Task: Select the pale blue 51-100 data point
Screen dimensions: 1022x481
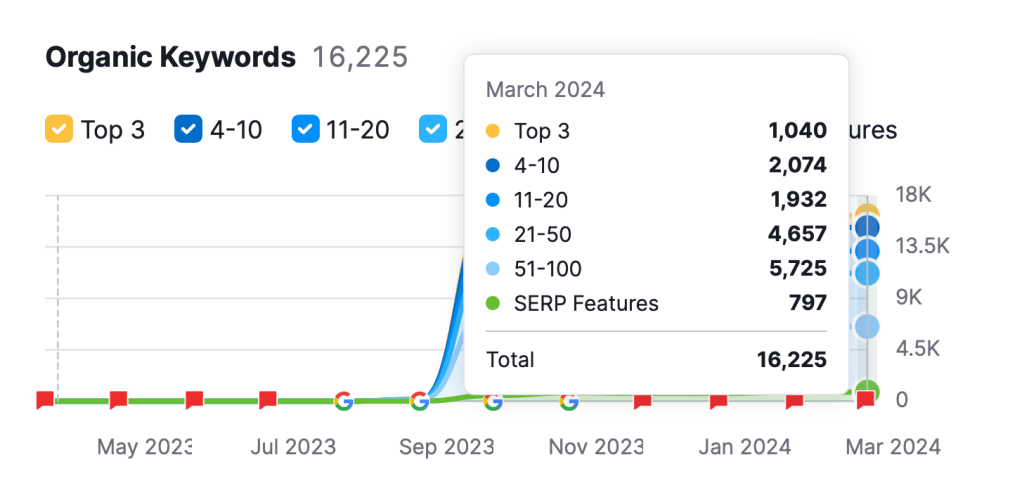Action: coord(867,326)
